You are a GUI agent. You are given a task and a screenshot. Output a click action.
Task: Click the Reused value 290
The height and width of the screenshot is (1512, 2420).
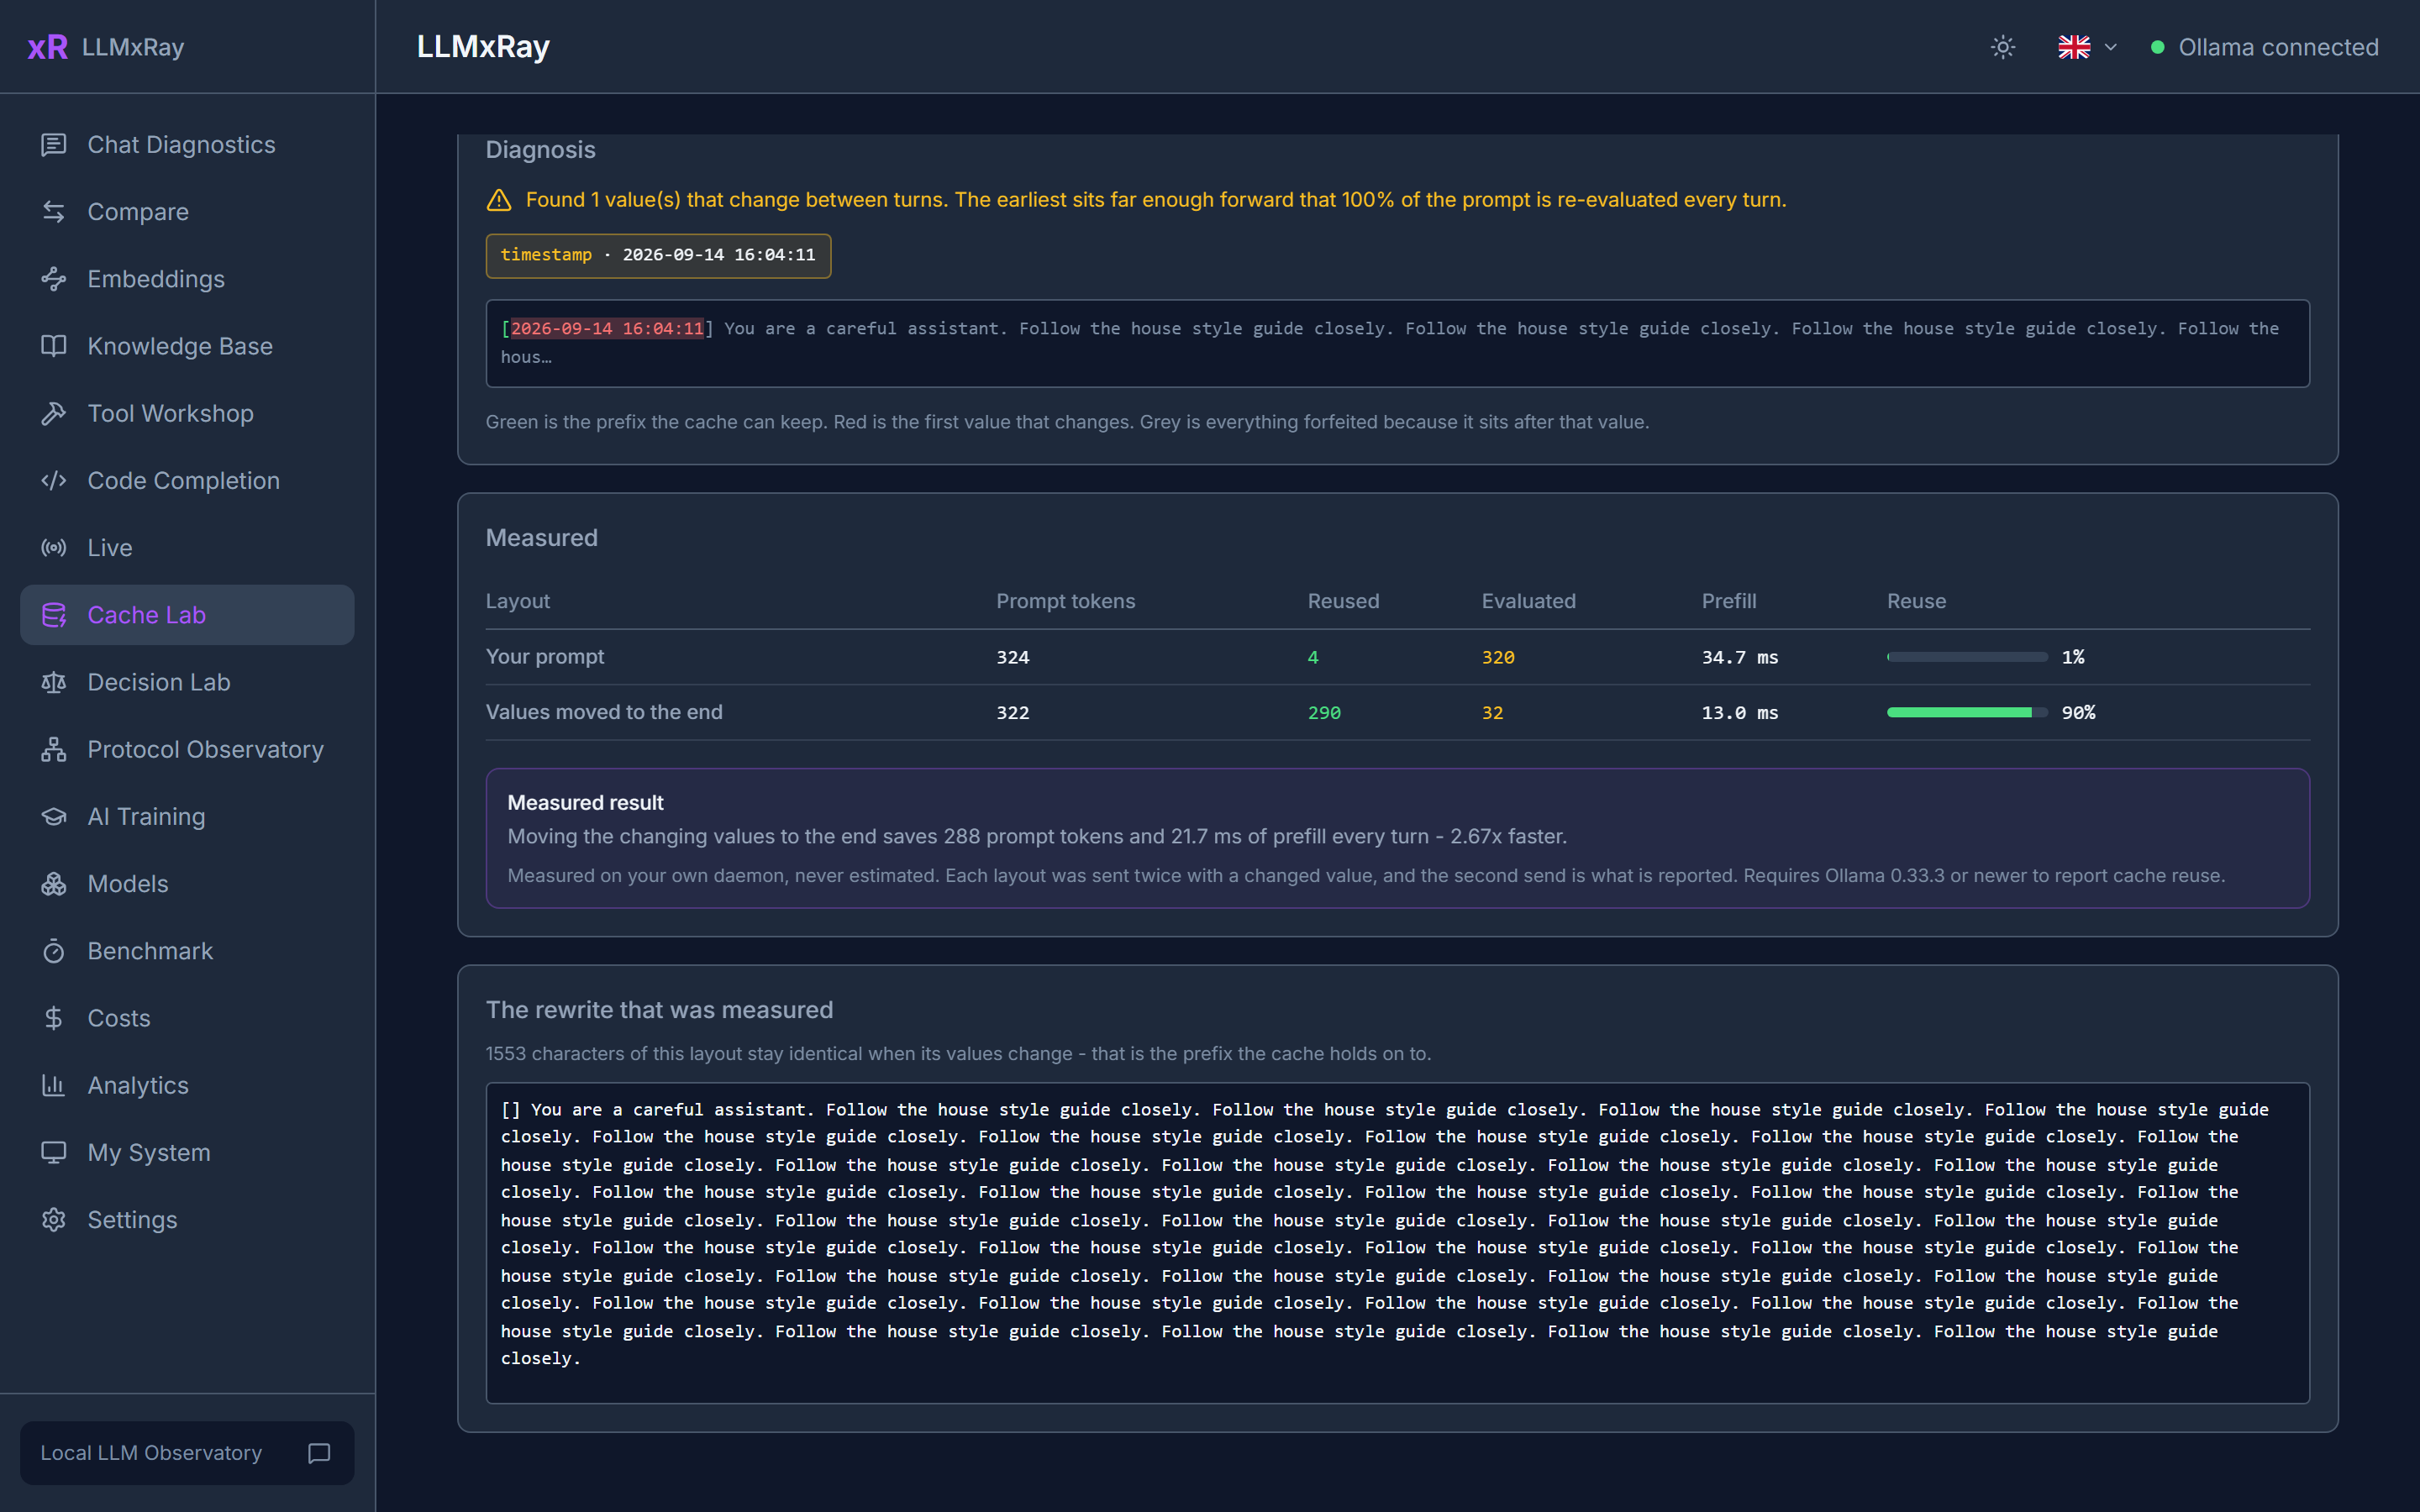[1324, 713]
